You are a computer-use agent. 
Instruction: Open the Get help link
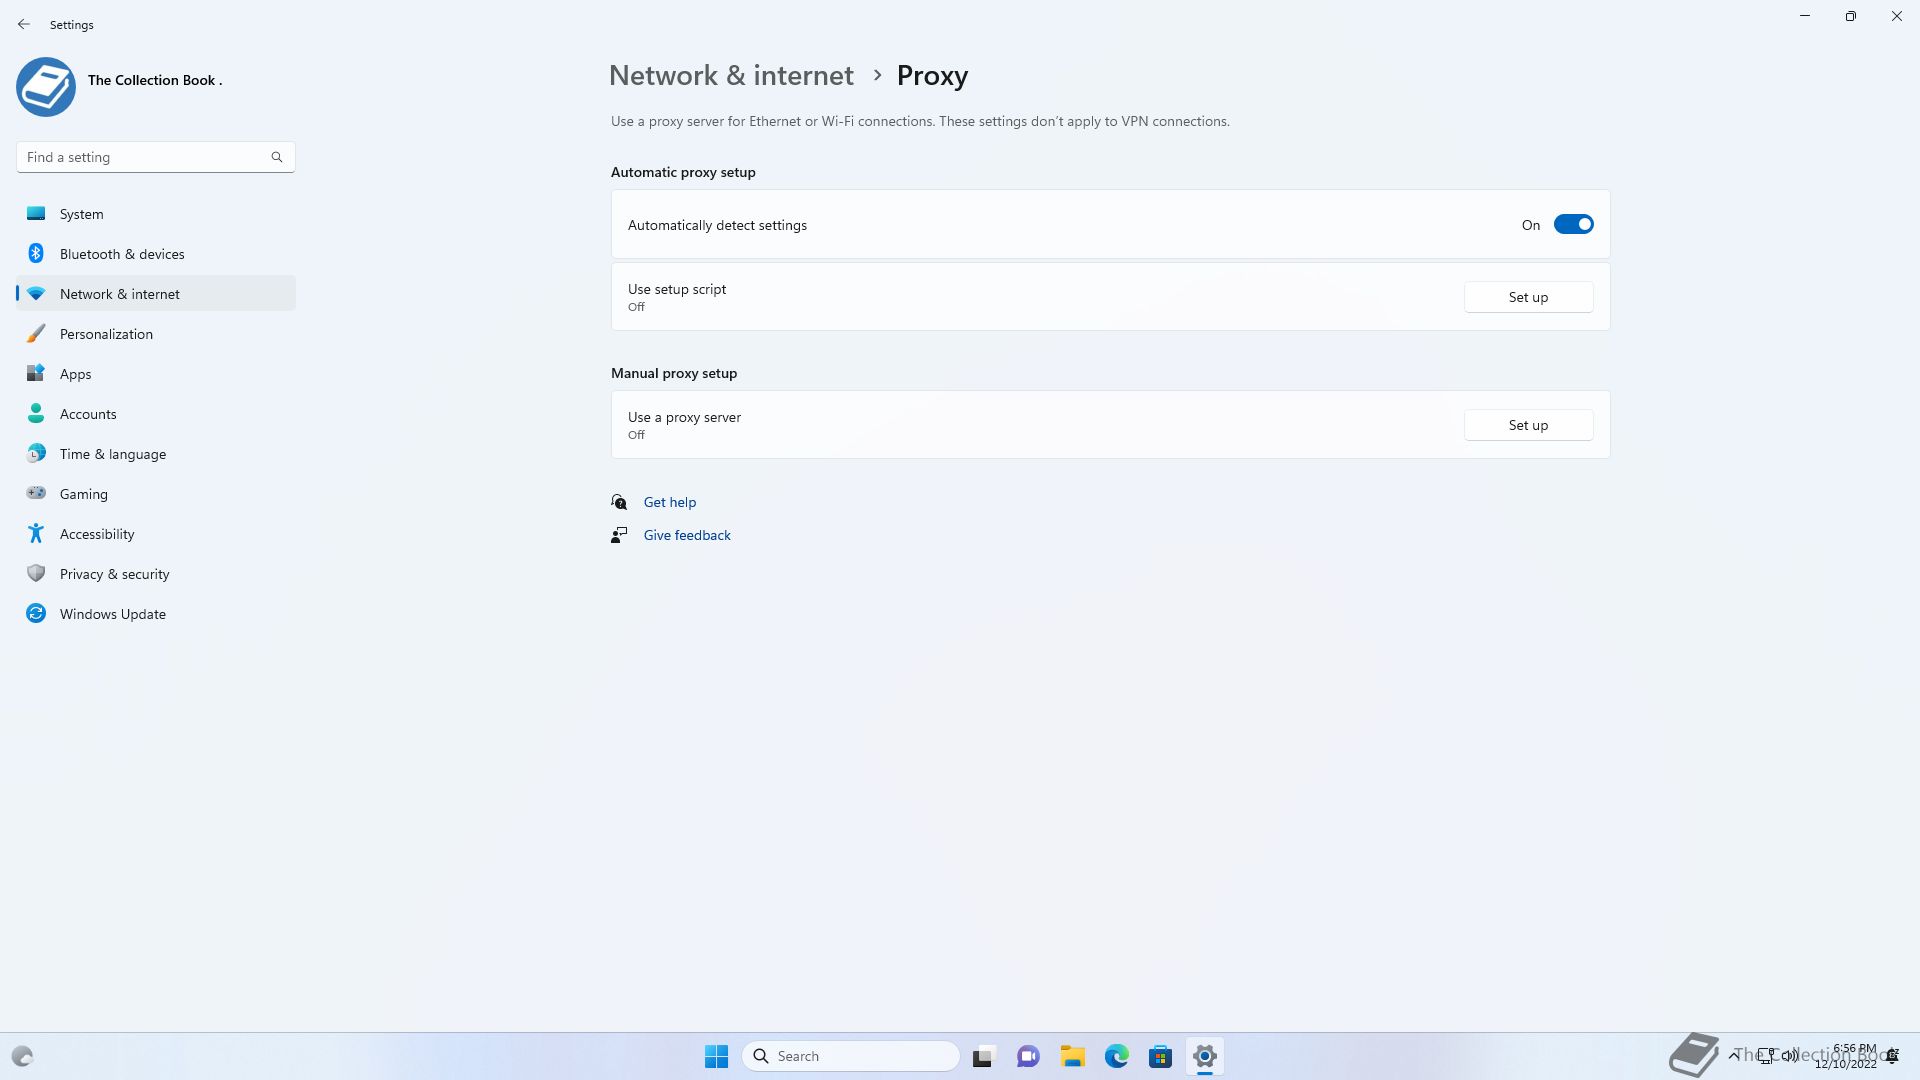669,502
